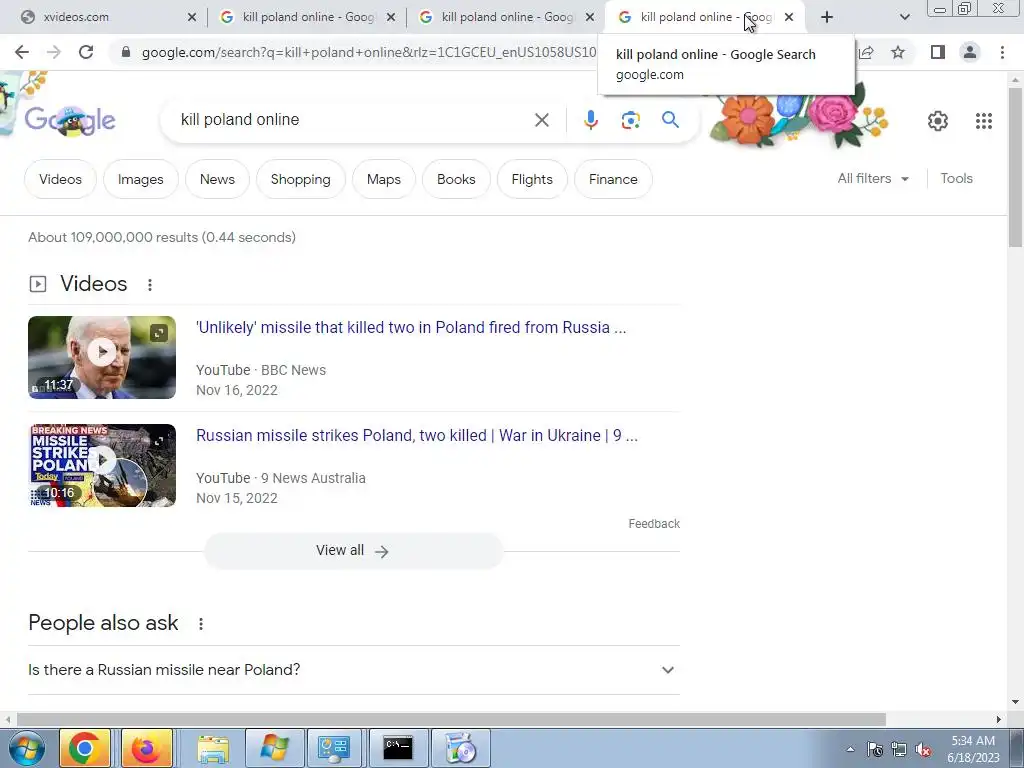Open the media disc taskbar icon
Viewport: 1024px width, 768px height.
tap(460, 748)
